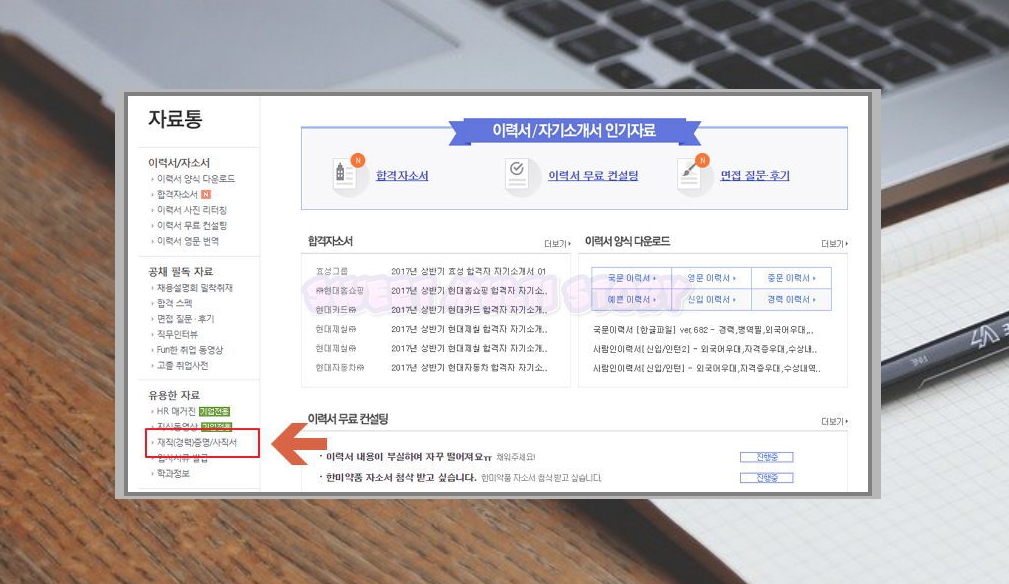Open the 현대자동차 합격자 자기소개서 entry
The height and width of the screenshot is (584, 1009).
[x=469, y=368]
